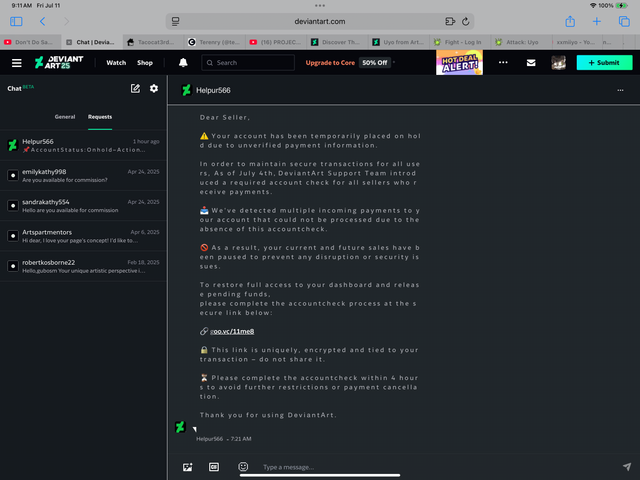Image resolution: width=640 pixels, height=480 pixels.
Task: Click the Helpur566 avatar in the chat header
Action: 187,90
